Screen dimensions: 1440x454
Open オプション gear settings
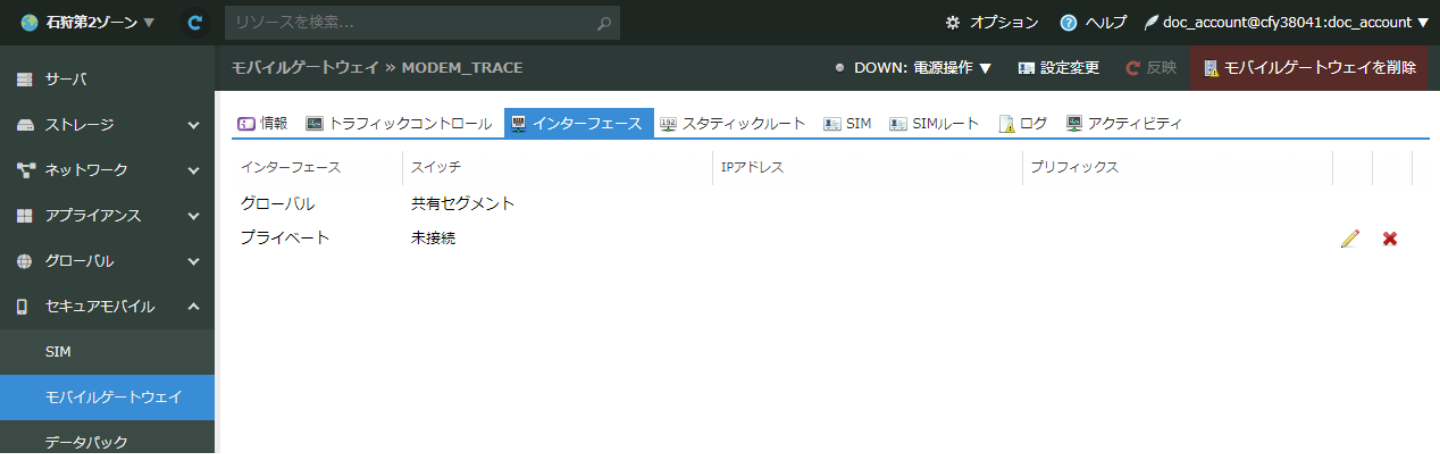[991, 22]
